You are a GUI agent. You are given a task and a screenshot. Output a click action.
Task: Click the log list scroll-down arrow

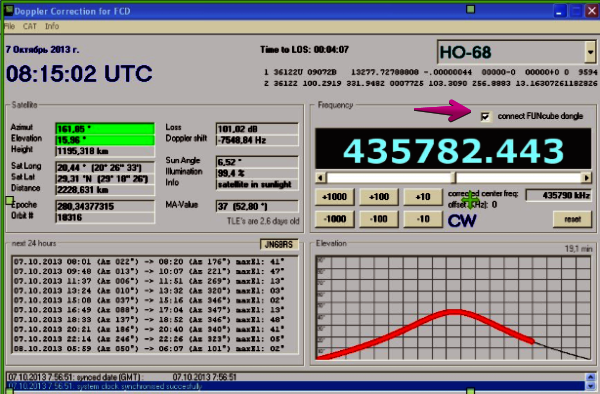(591, 386)
